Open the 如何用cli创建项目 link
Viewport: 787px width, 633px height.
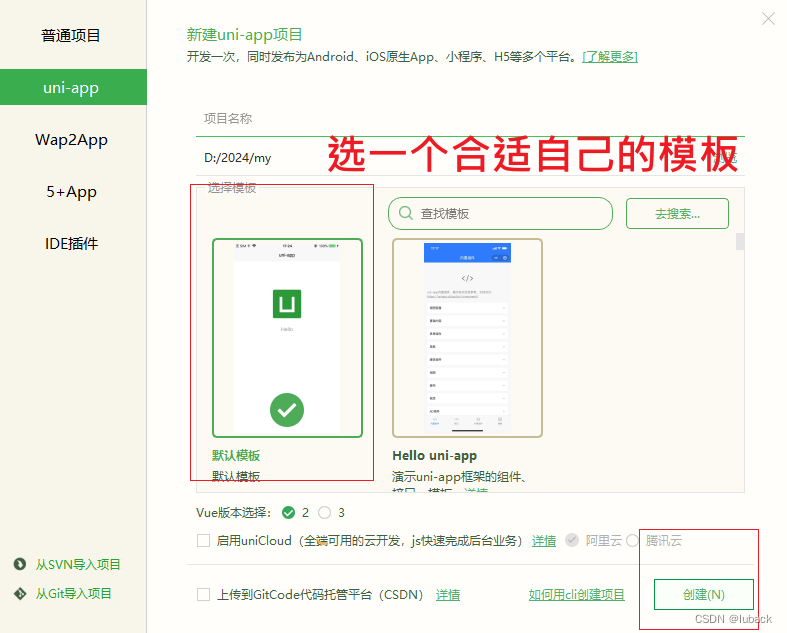click(576, 595)
